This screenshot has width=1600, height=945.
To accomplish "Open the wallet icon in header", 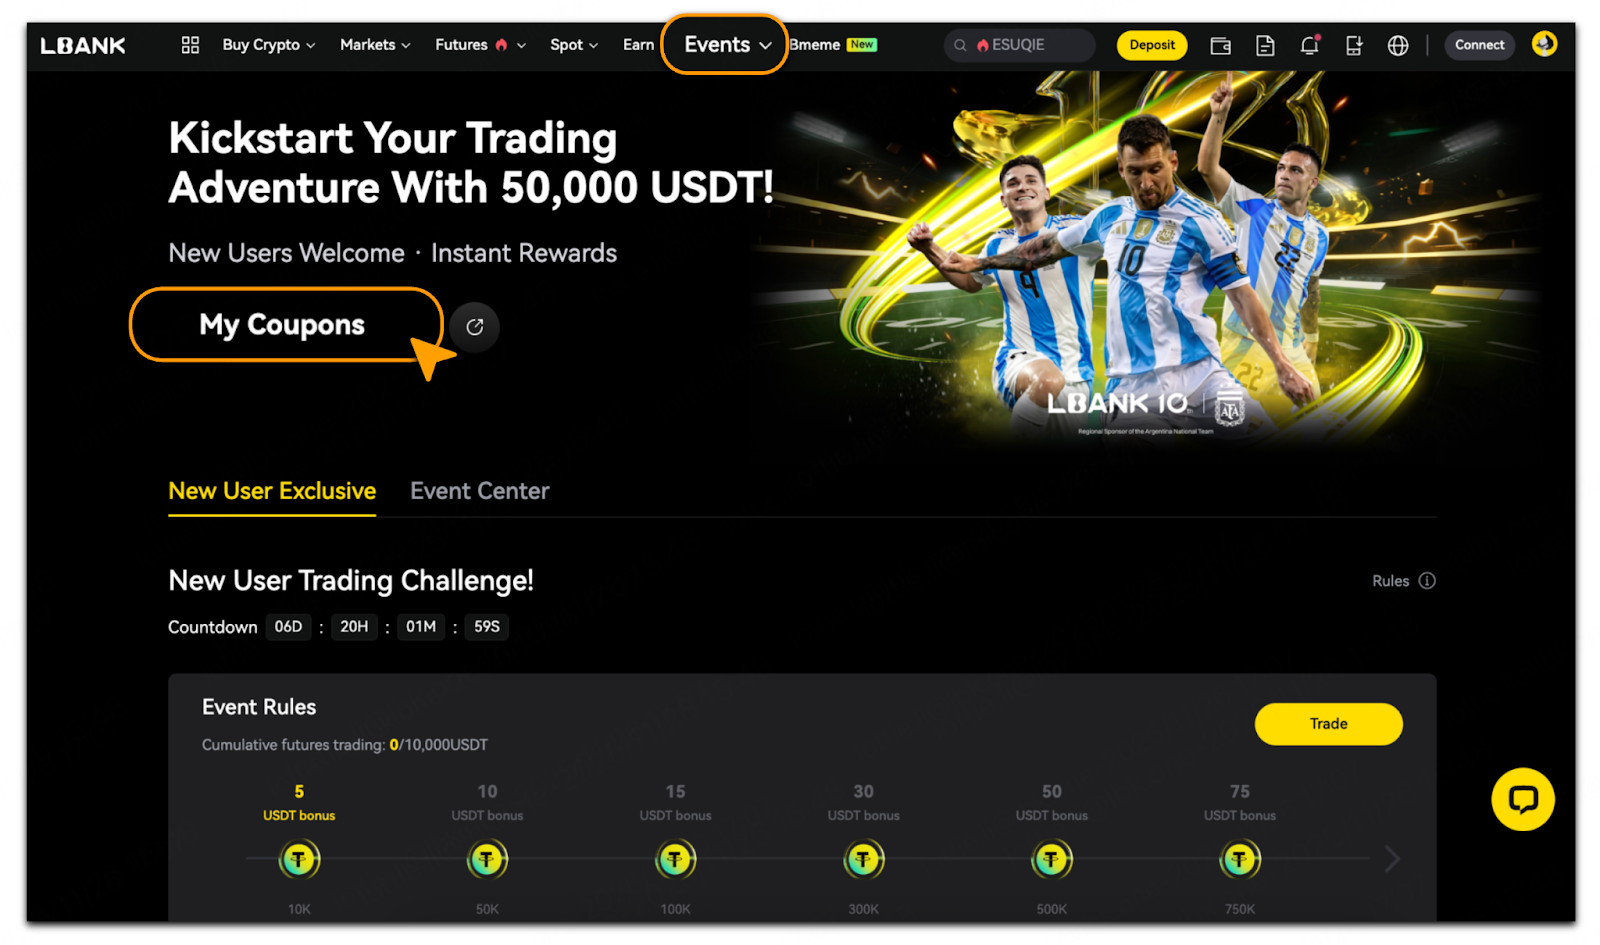I will tap(1220, 45).
